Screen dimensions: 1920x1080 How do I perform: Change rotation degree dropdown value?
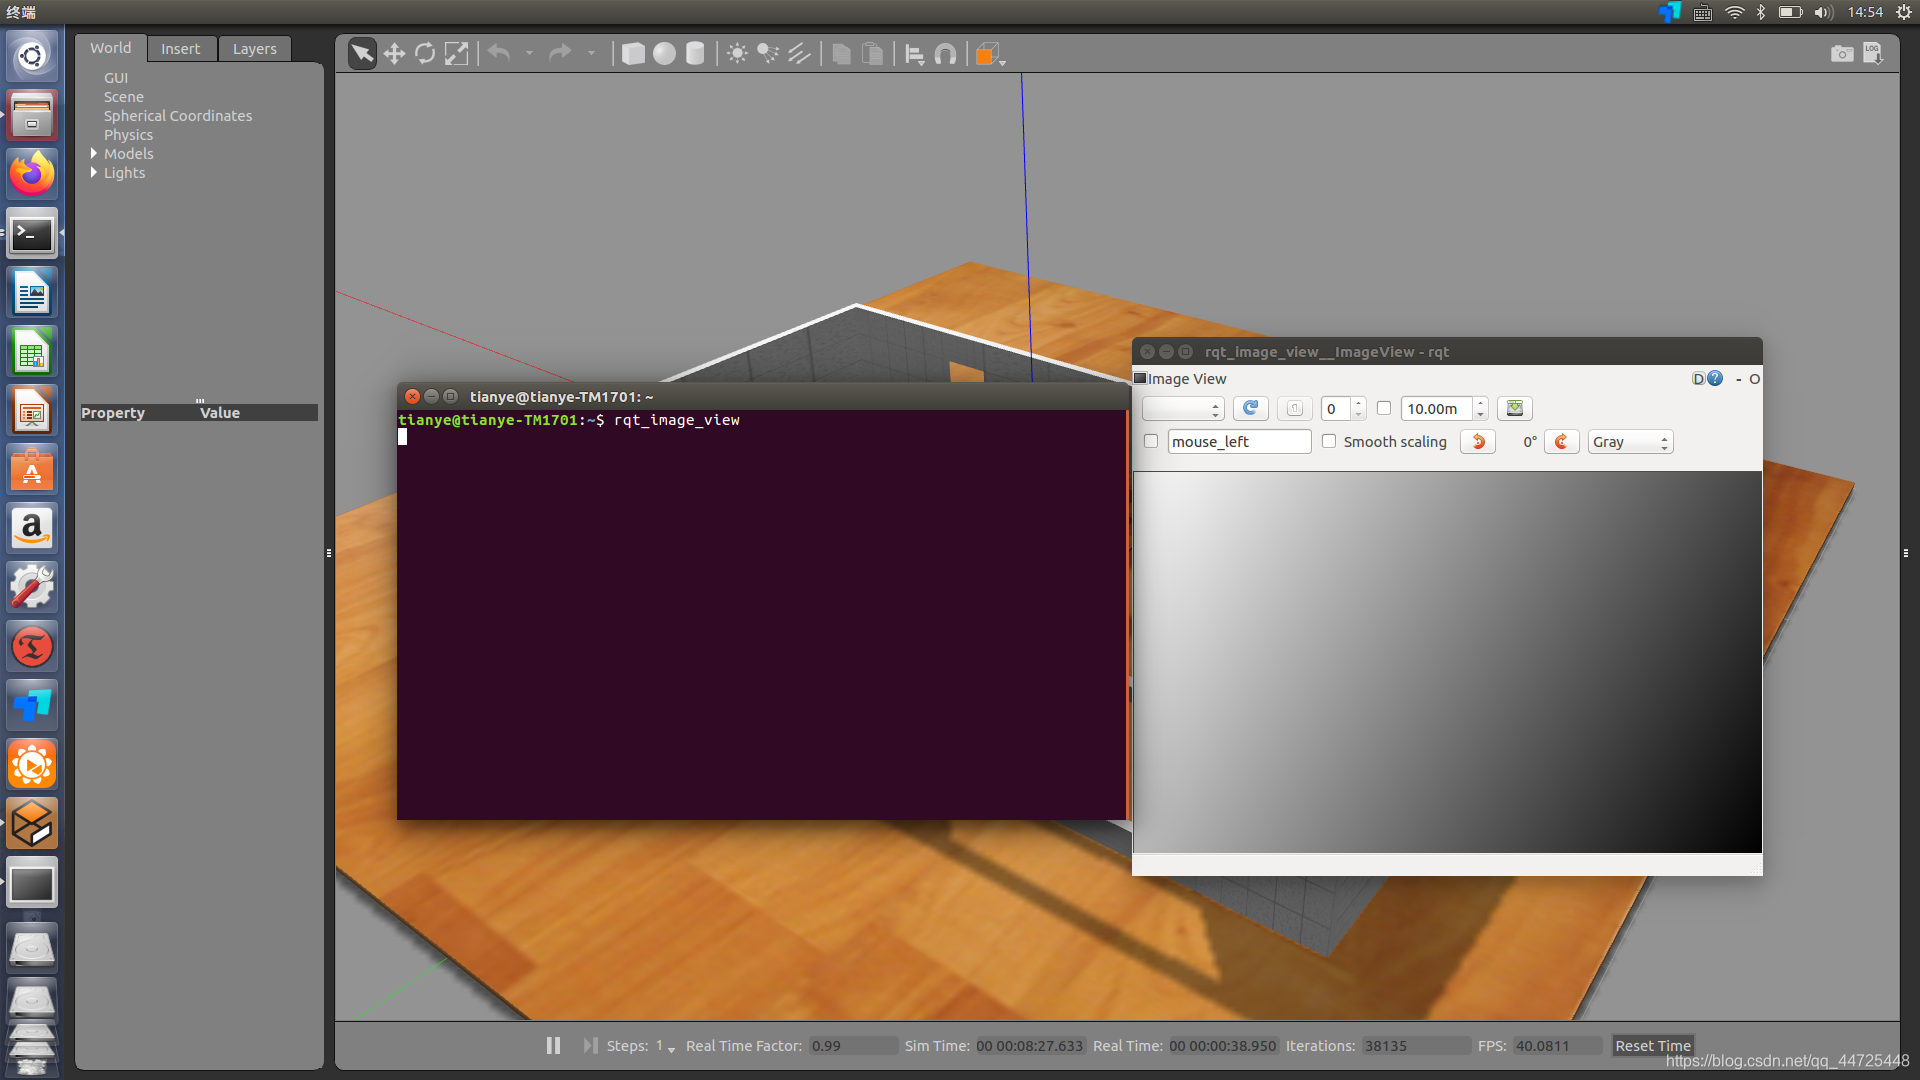pos(1528,440)
